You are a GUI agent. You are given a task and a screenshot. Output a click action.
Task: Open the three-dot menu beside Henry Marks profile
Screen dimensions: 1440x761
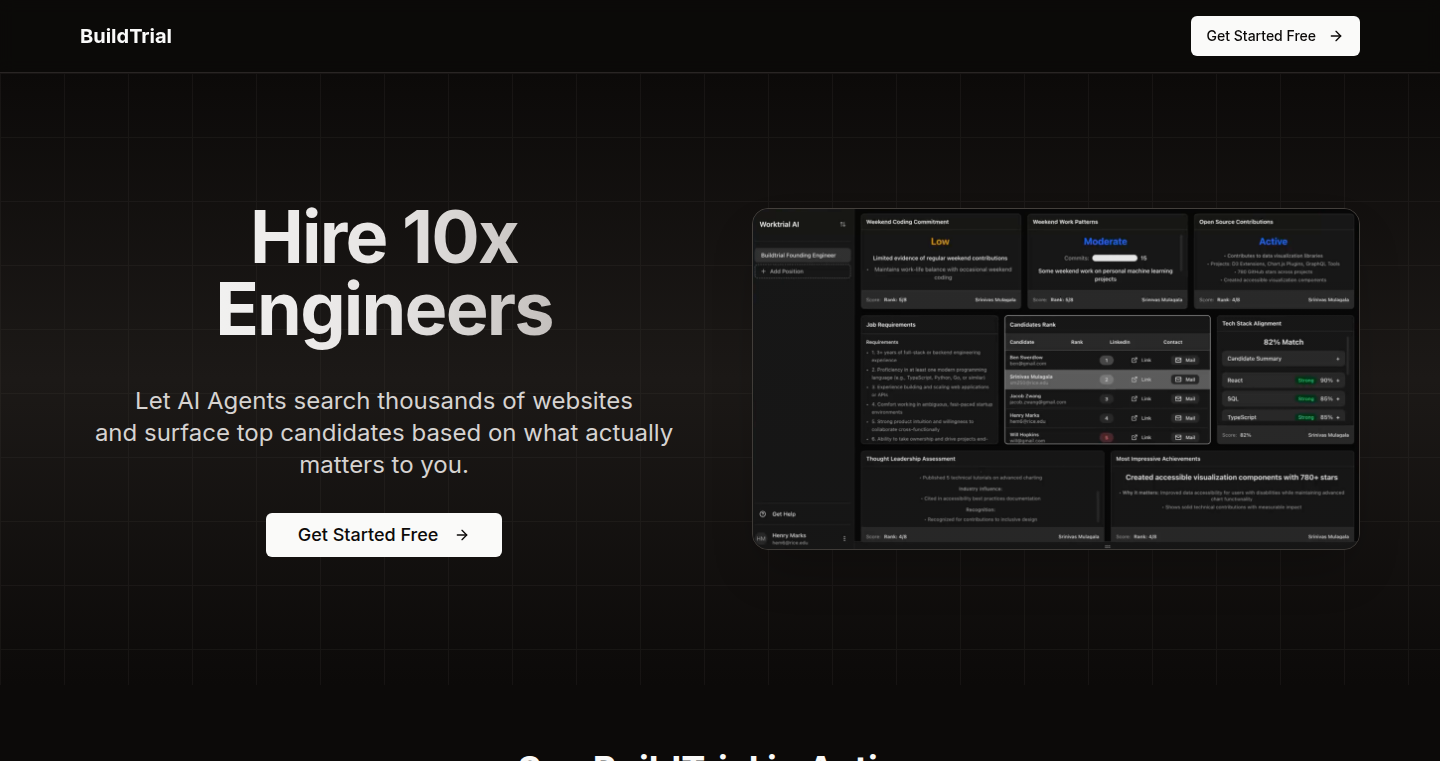coord(844,538)
